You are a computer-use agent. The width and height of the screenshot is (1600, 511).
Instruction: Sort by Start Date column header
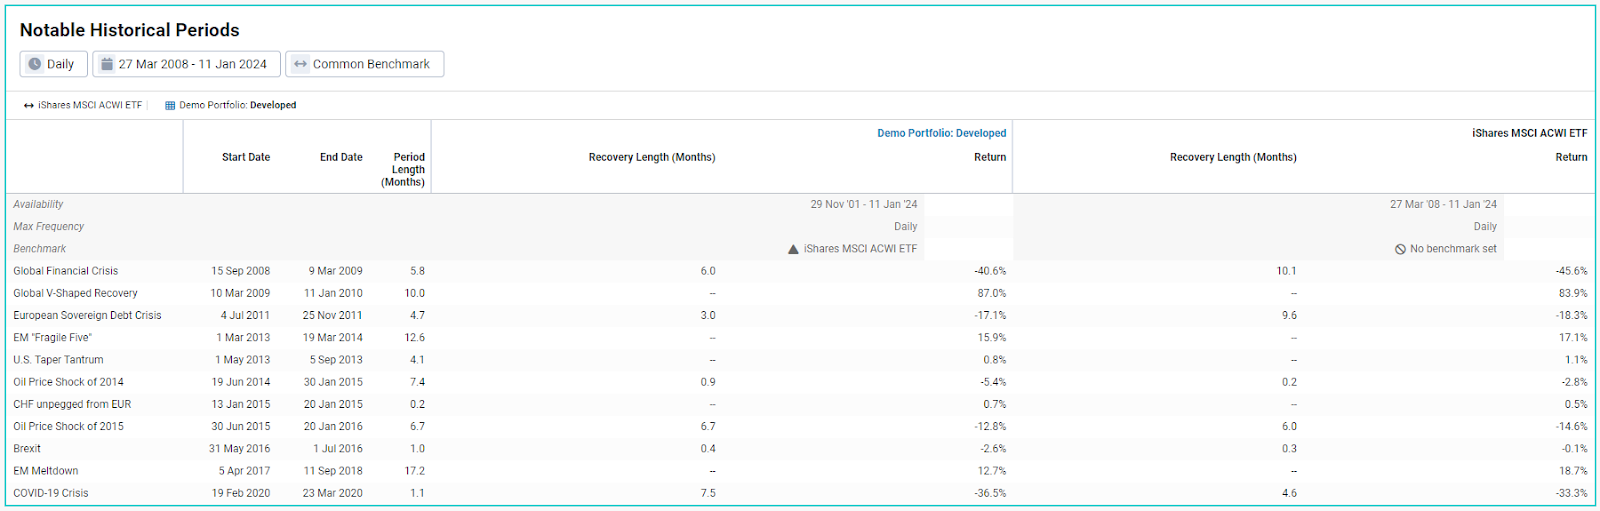[x=246, y=157]
